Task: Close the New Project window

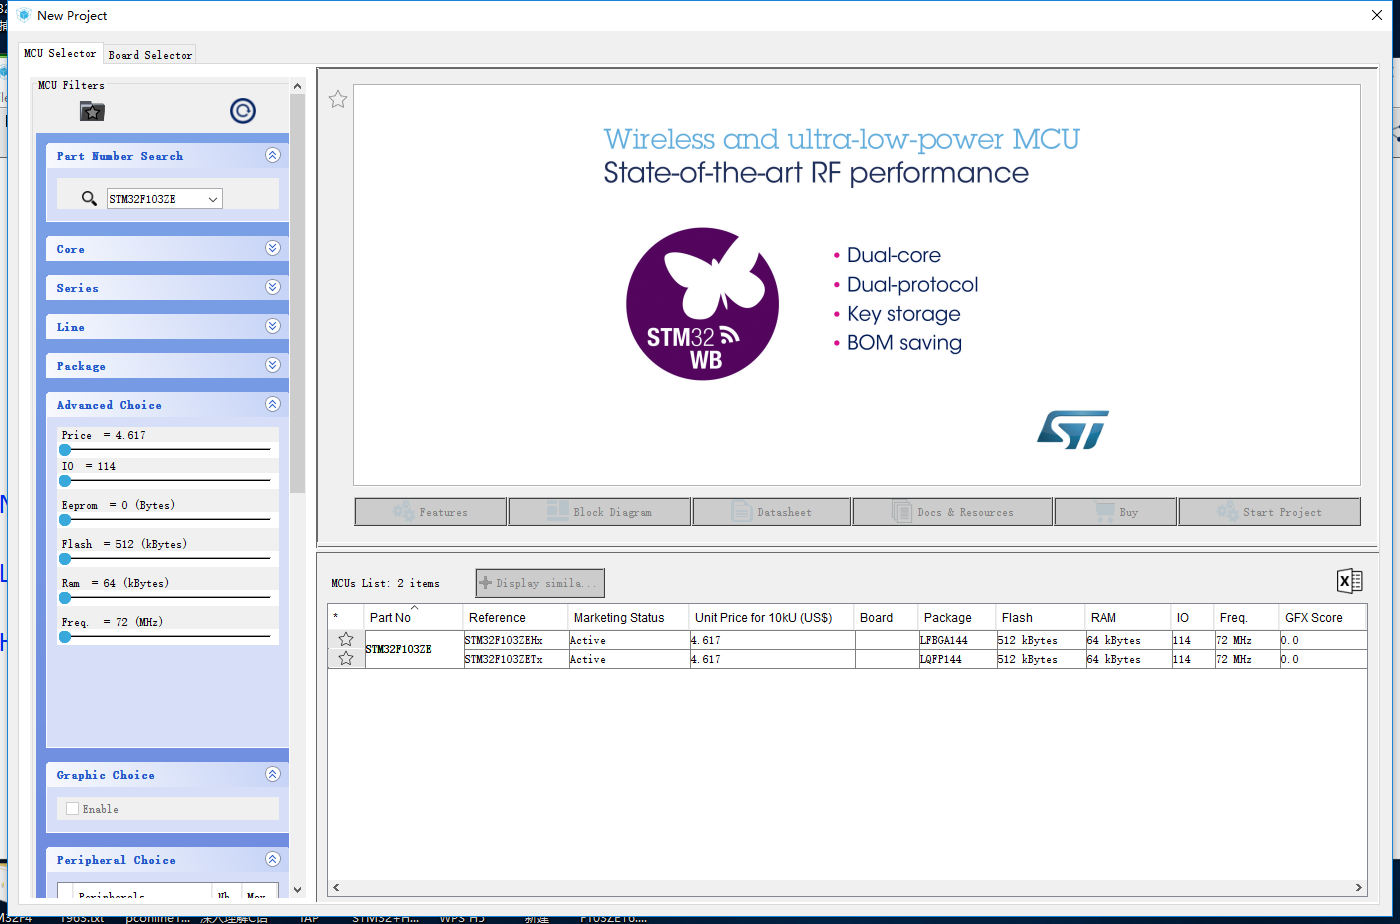Action: (x=1379, y=15)
